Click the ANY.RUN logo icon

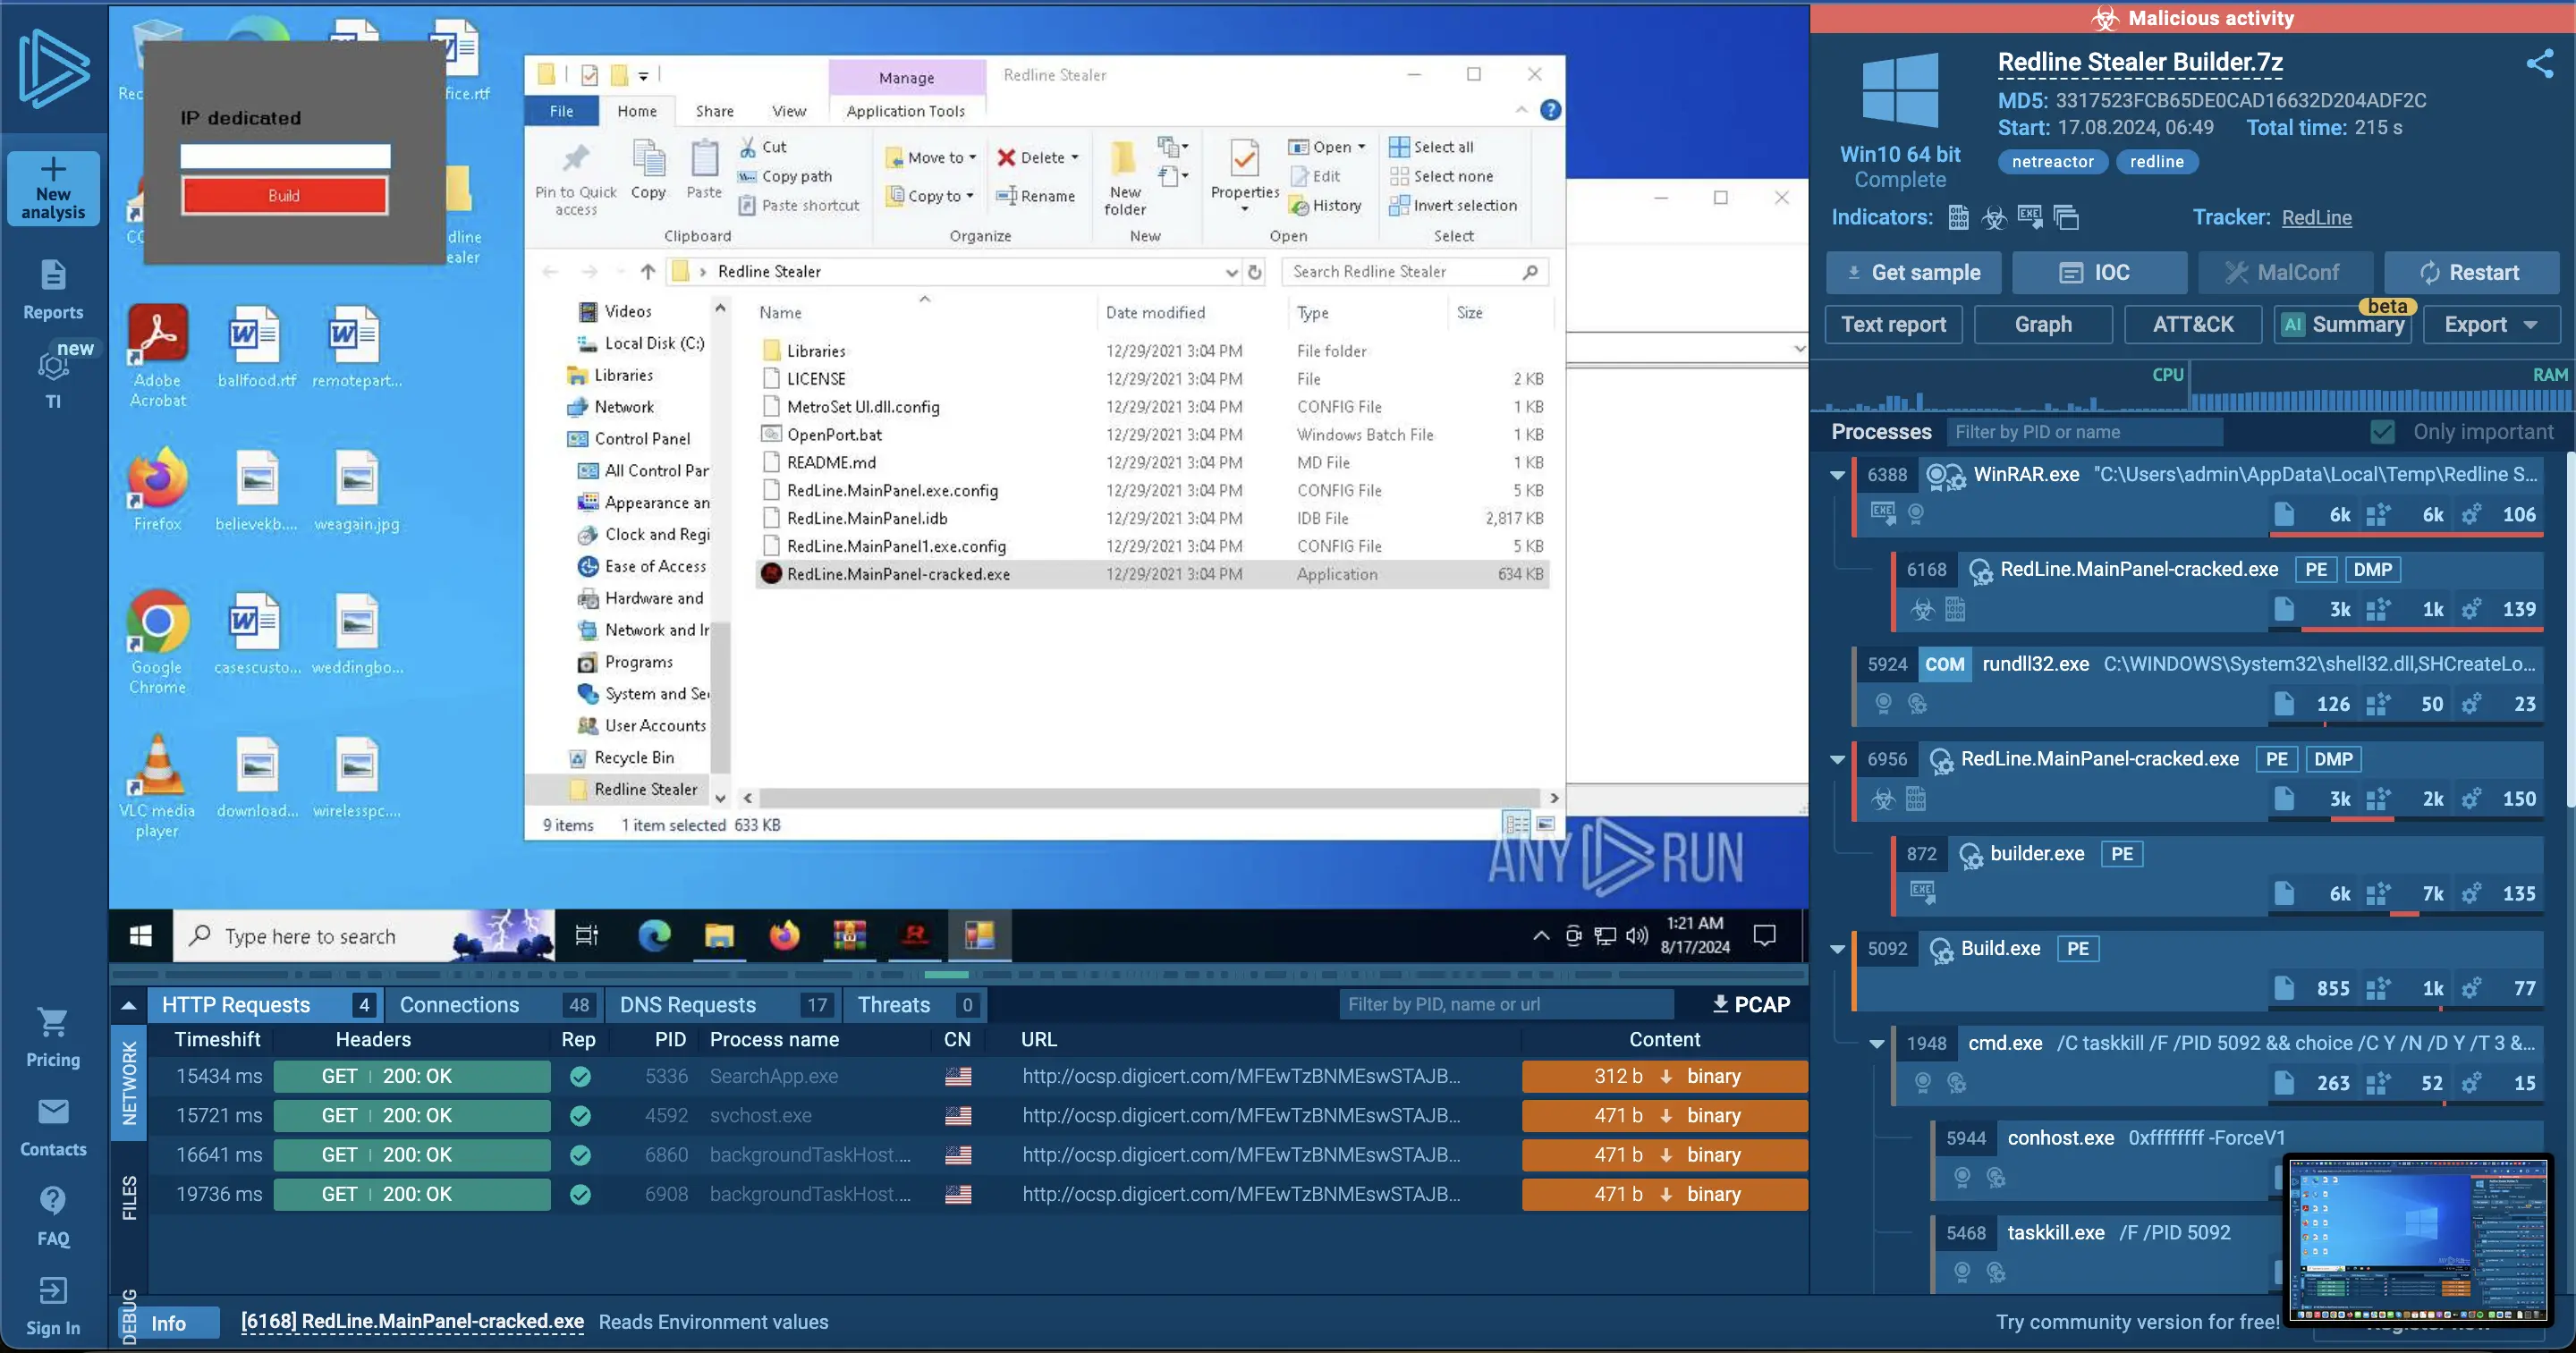tap(53, 68)
